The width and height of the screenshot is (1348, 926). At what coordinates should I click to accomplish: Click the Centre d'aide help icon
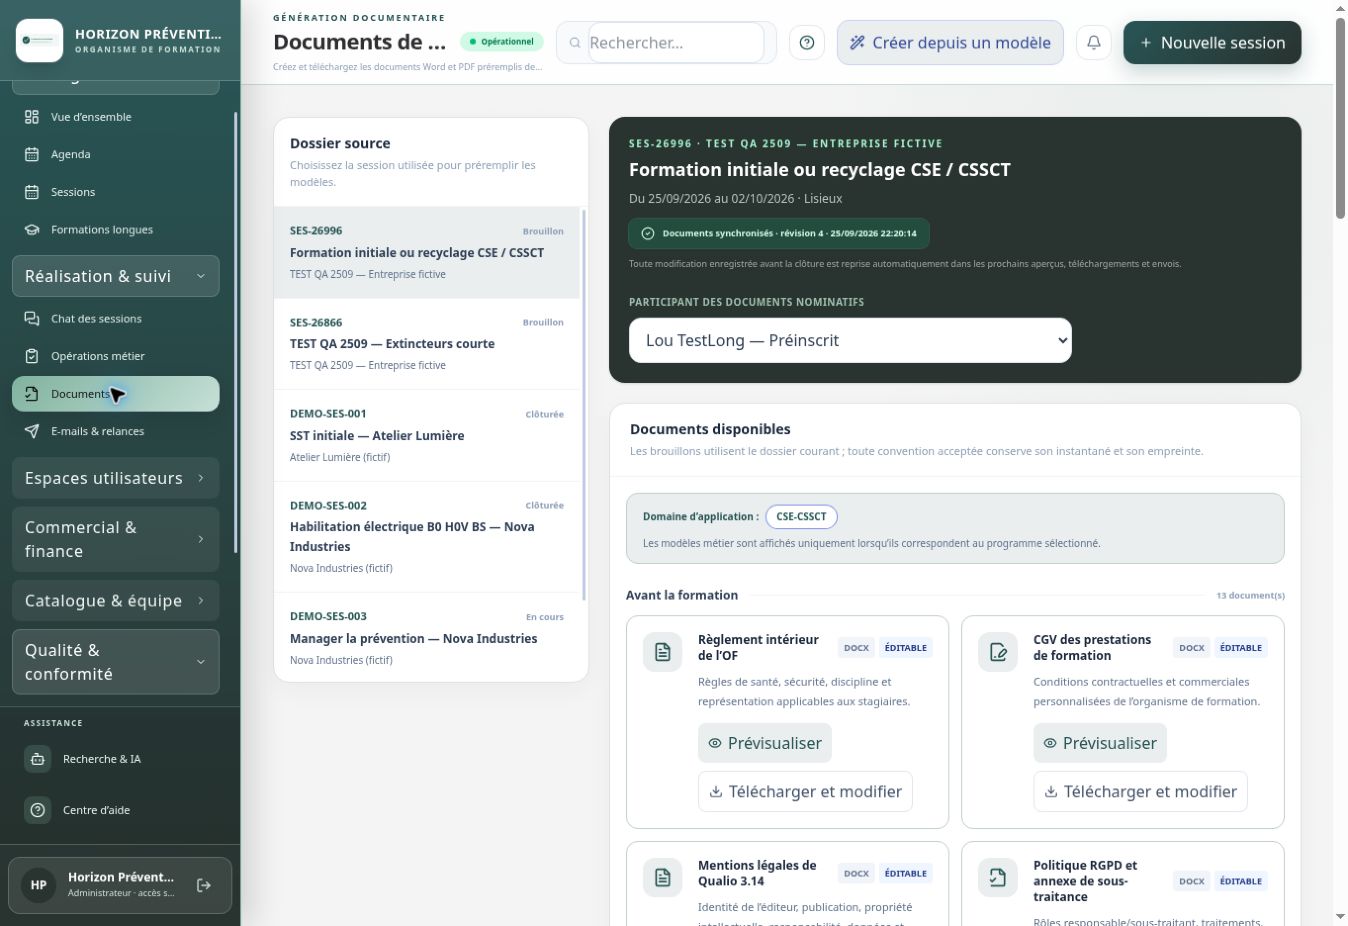point(38,810)
